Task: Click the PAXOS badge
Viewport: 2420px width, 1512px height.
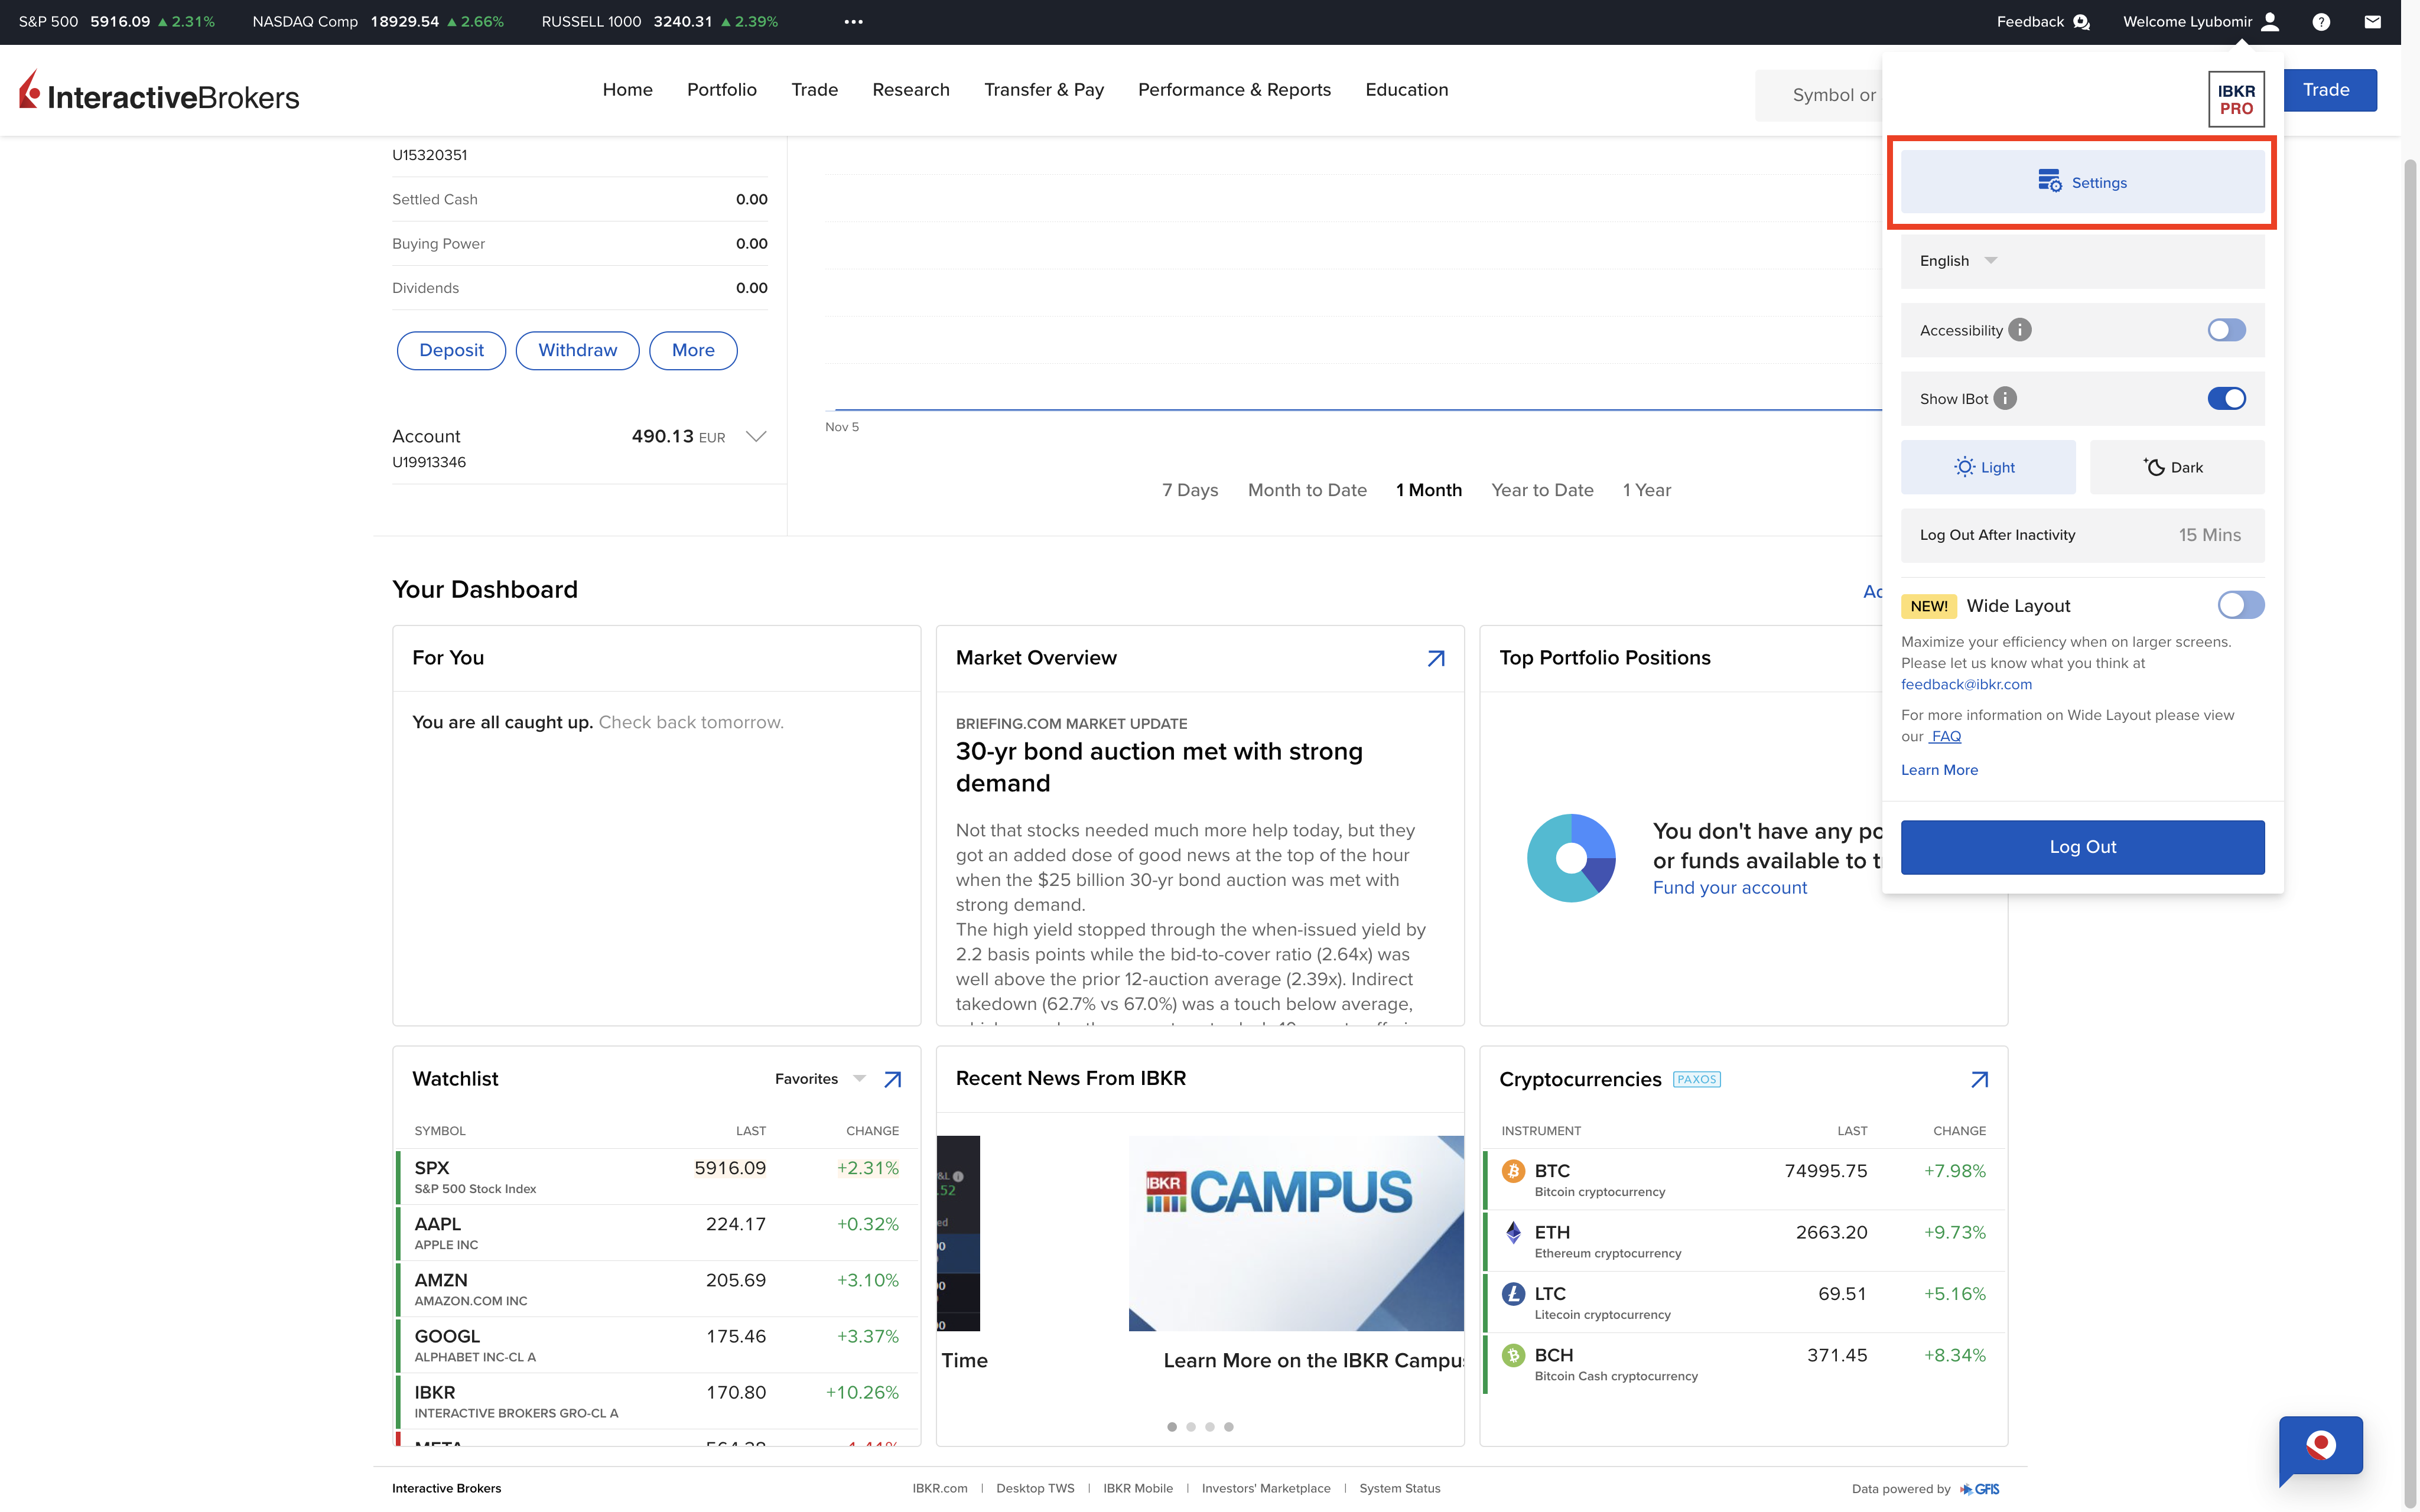Action: pyautogui.click(x=1696, y=1079)
